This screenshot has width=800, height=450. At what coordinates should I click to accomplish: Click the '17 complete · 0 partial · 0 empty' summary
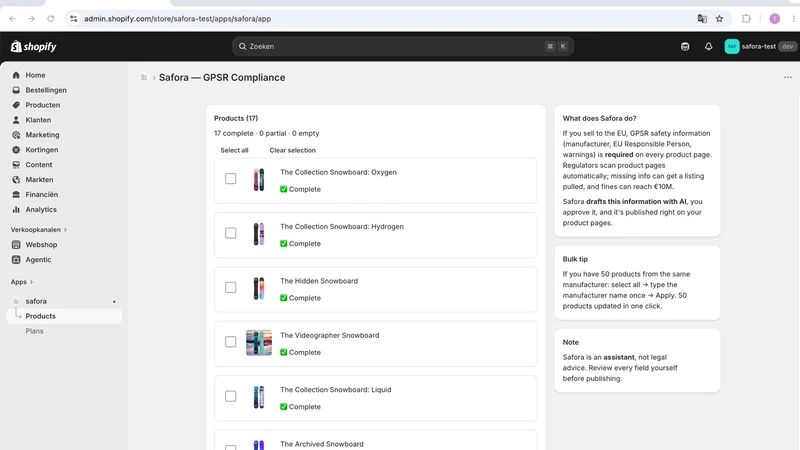coord(266,133)
